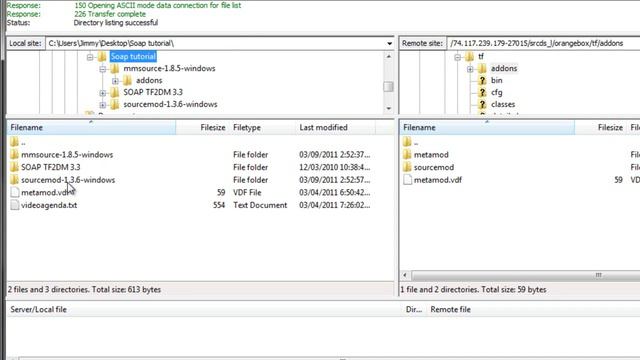
Task: Select sourcemod-1.3.6-windows in local tree
Action: (x=170, y=104)
